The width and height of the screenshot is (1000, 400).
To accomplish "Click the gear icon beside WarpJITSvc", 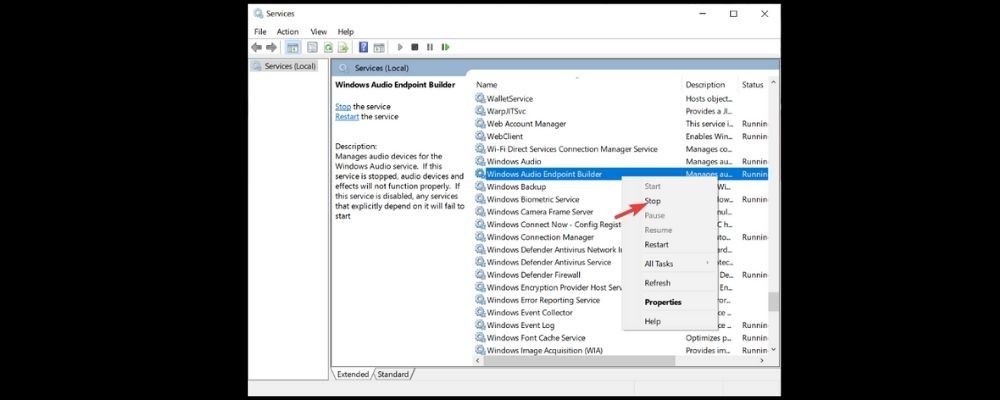I will click(x=480, y=111).
